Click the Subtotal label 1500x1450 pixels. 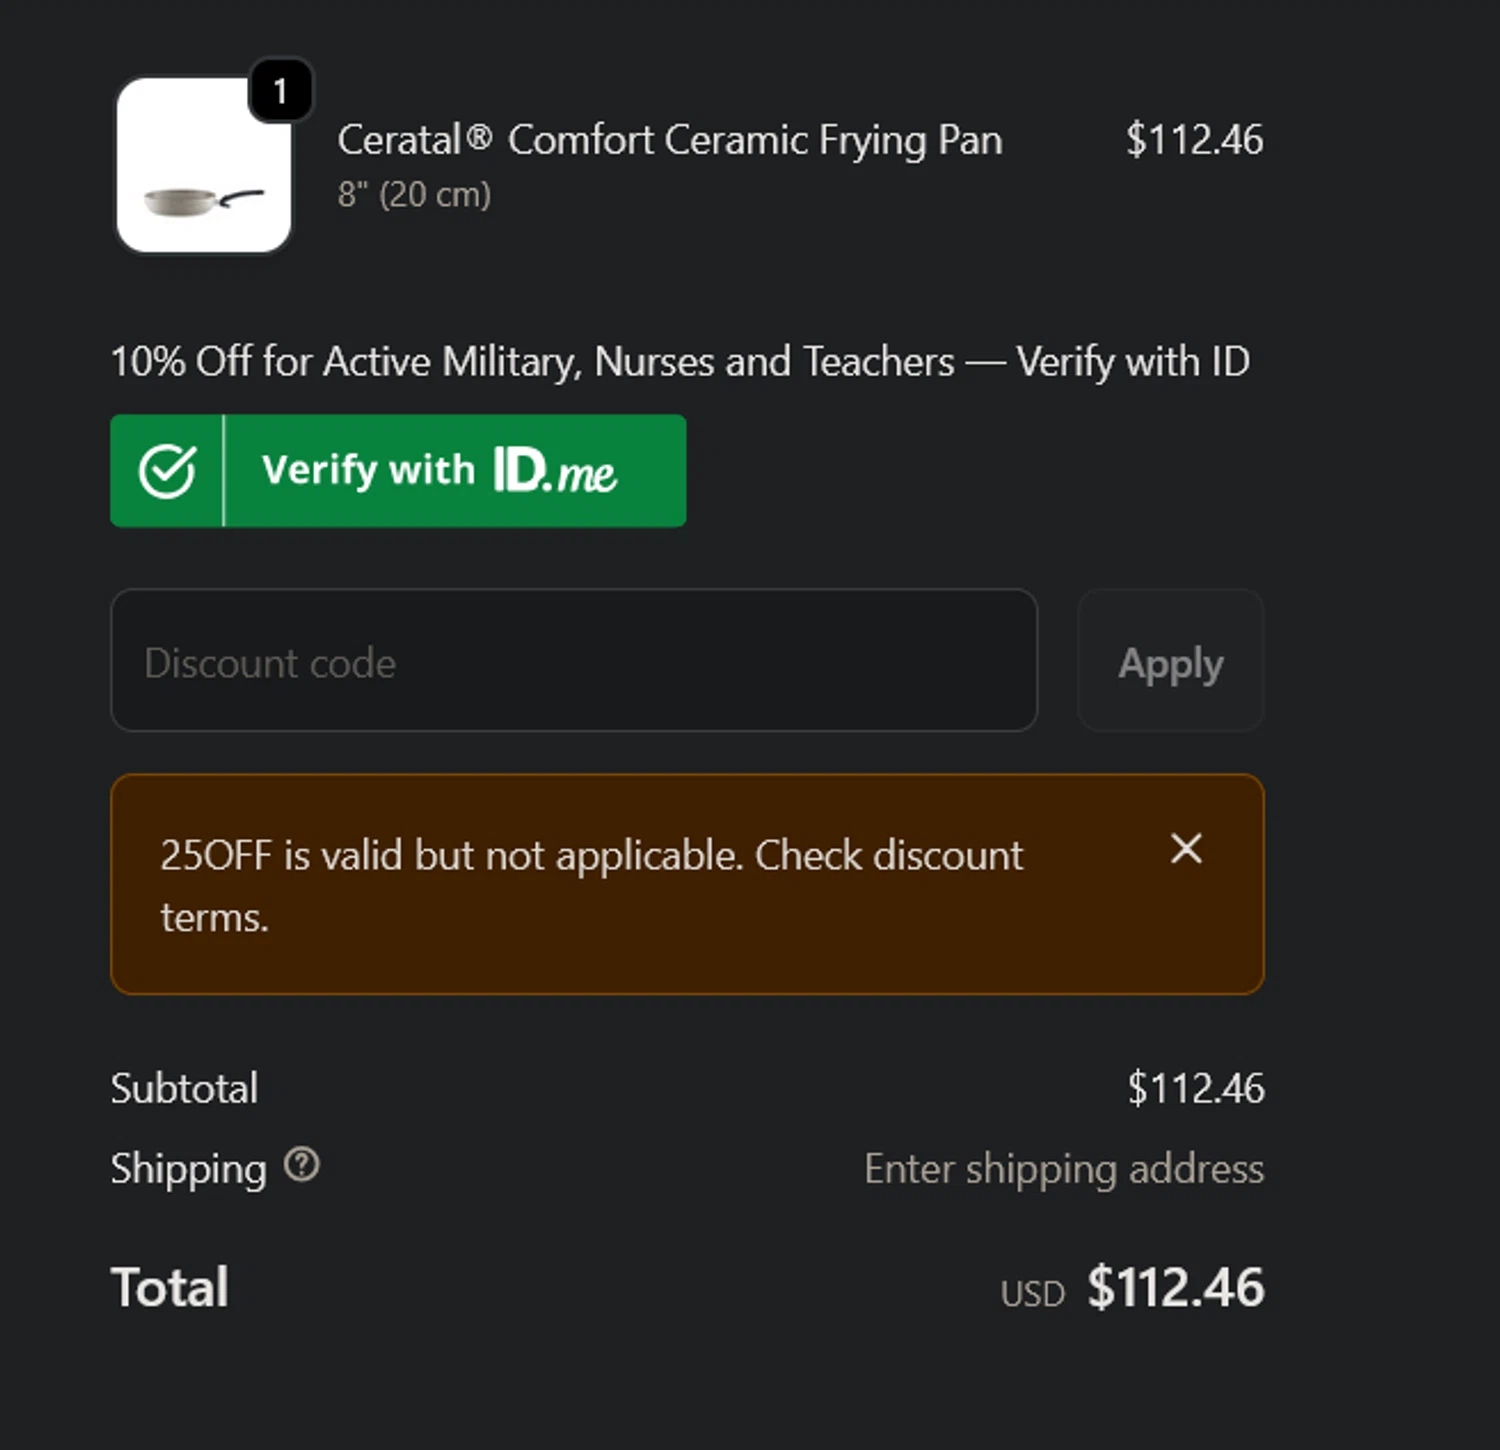[185, 1088]
